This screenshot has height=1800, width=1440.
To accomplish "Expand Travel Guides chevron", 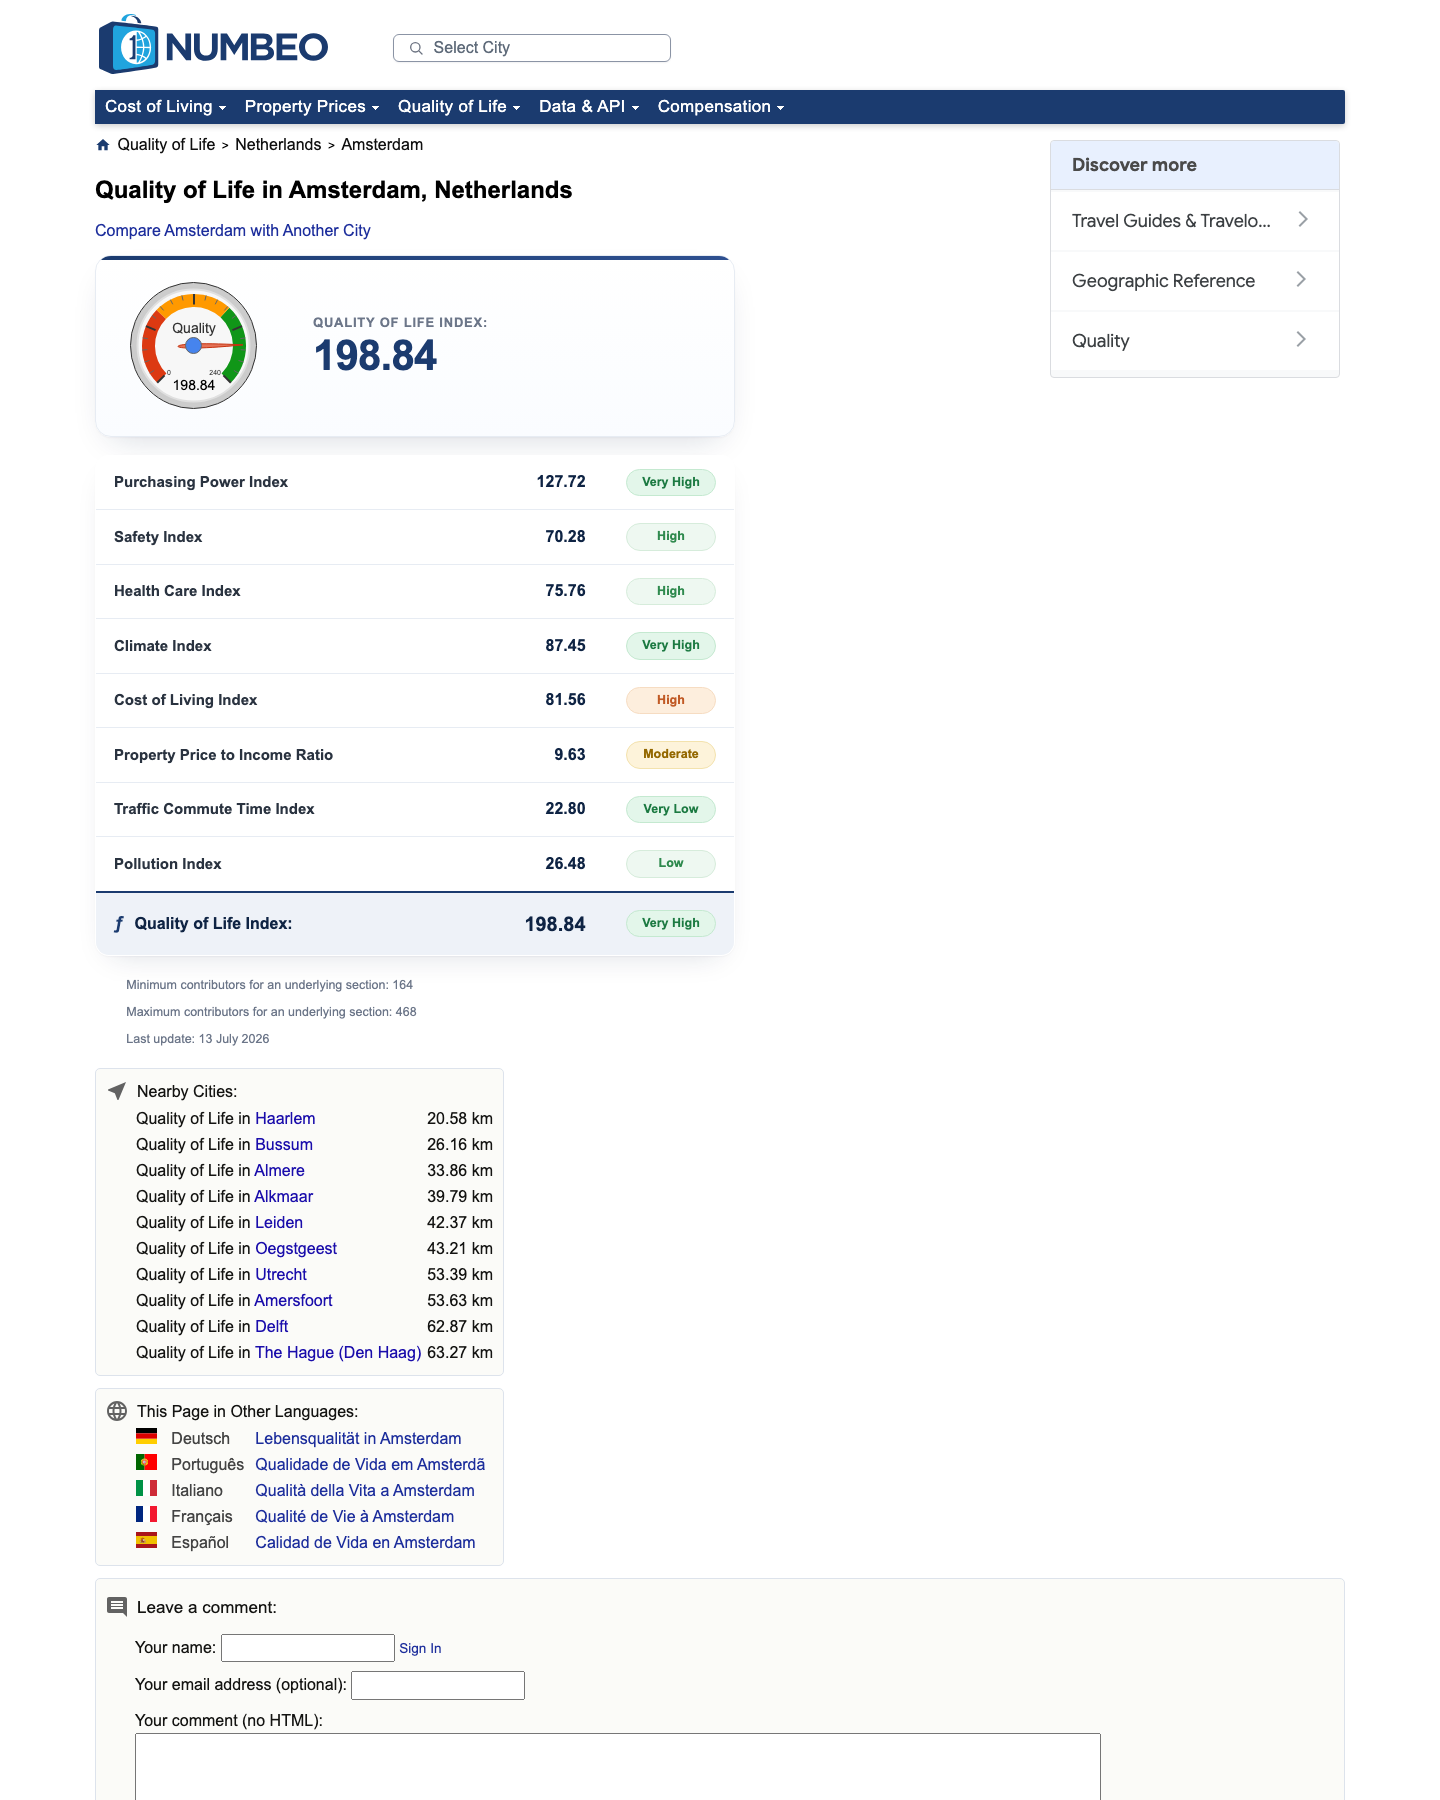I will (x=1302, y=219).
